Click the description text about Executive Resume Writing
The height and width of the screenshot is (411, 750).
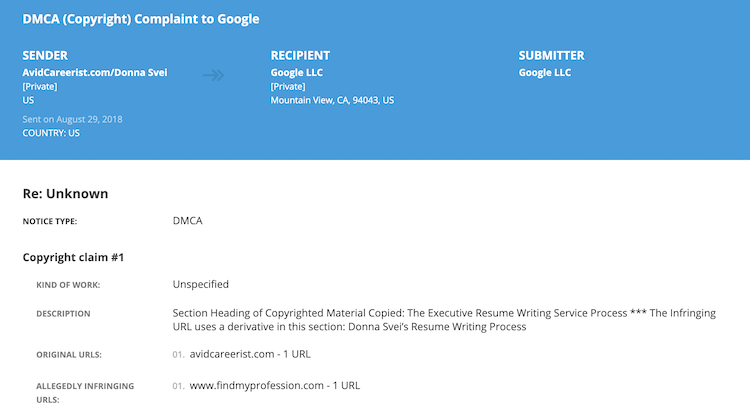pyautogui.click(x=444, y=320)
